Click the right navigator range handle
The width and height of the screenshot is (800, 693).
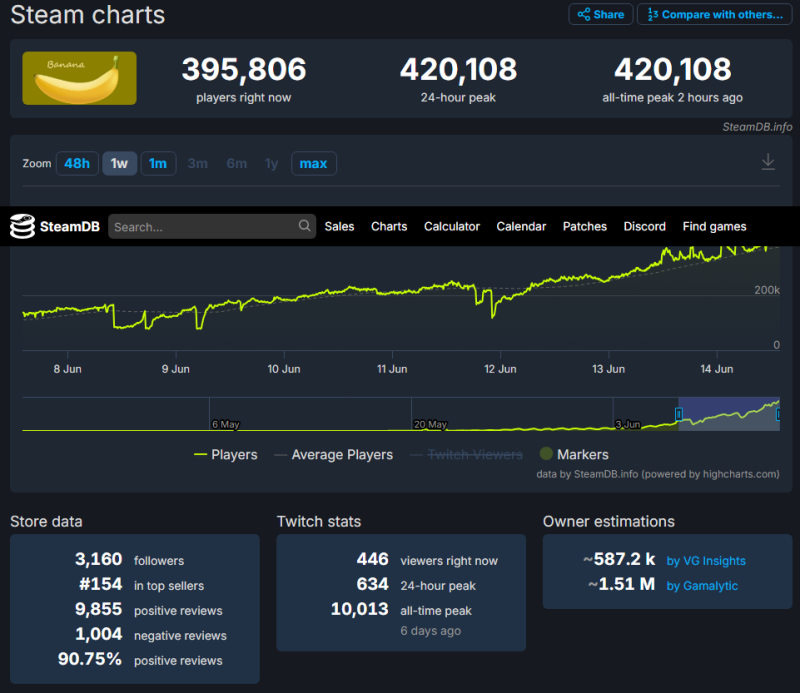pos(778,414)
